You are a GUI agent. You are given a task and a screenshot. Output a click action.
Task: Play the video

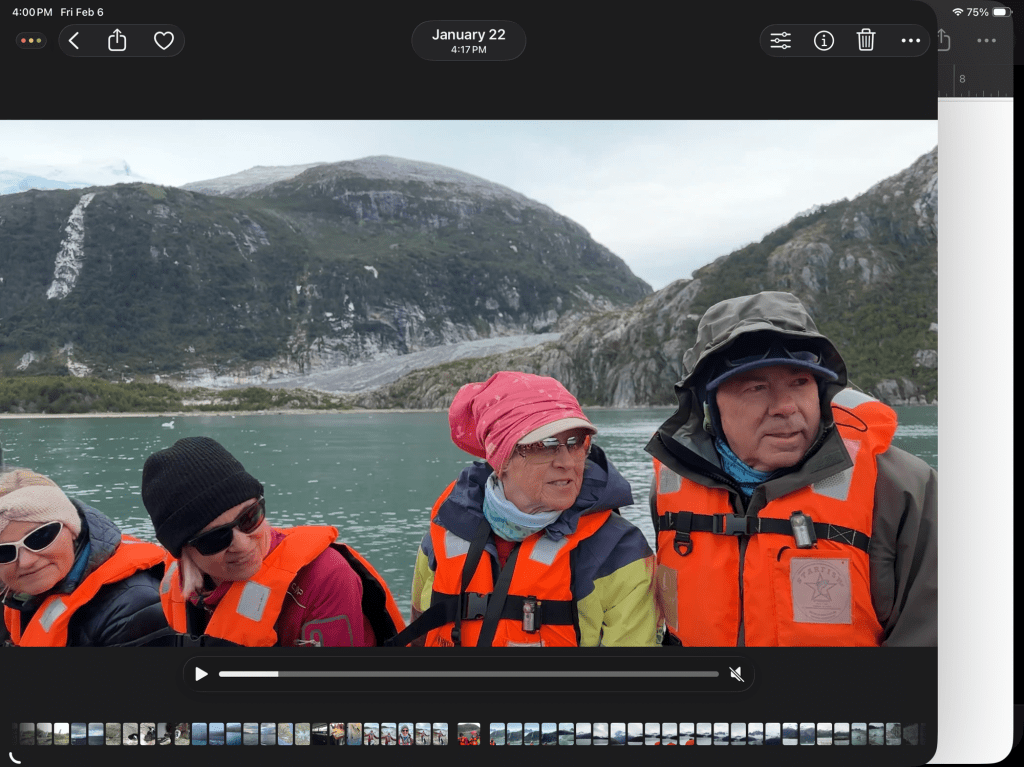click(x=201, y=674)
